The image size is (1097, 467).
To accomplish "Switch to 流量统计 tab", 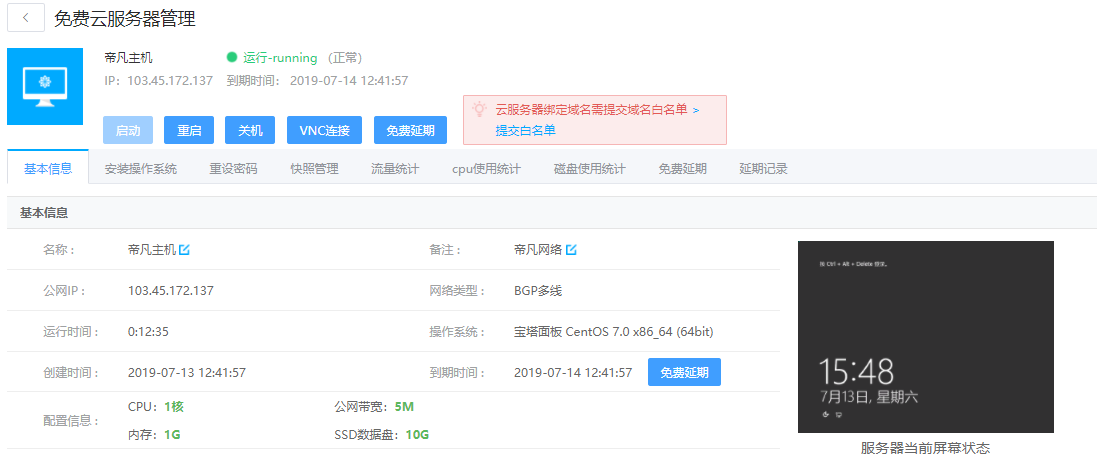I will pyautogui.click(x=395, y=168).
